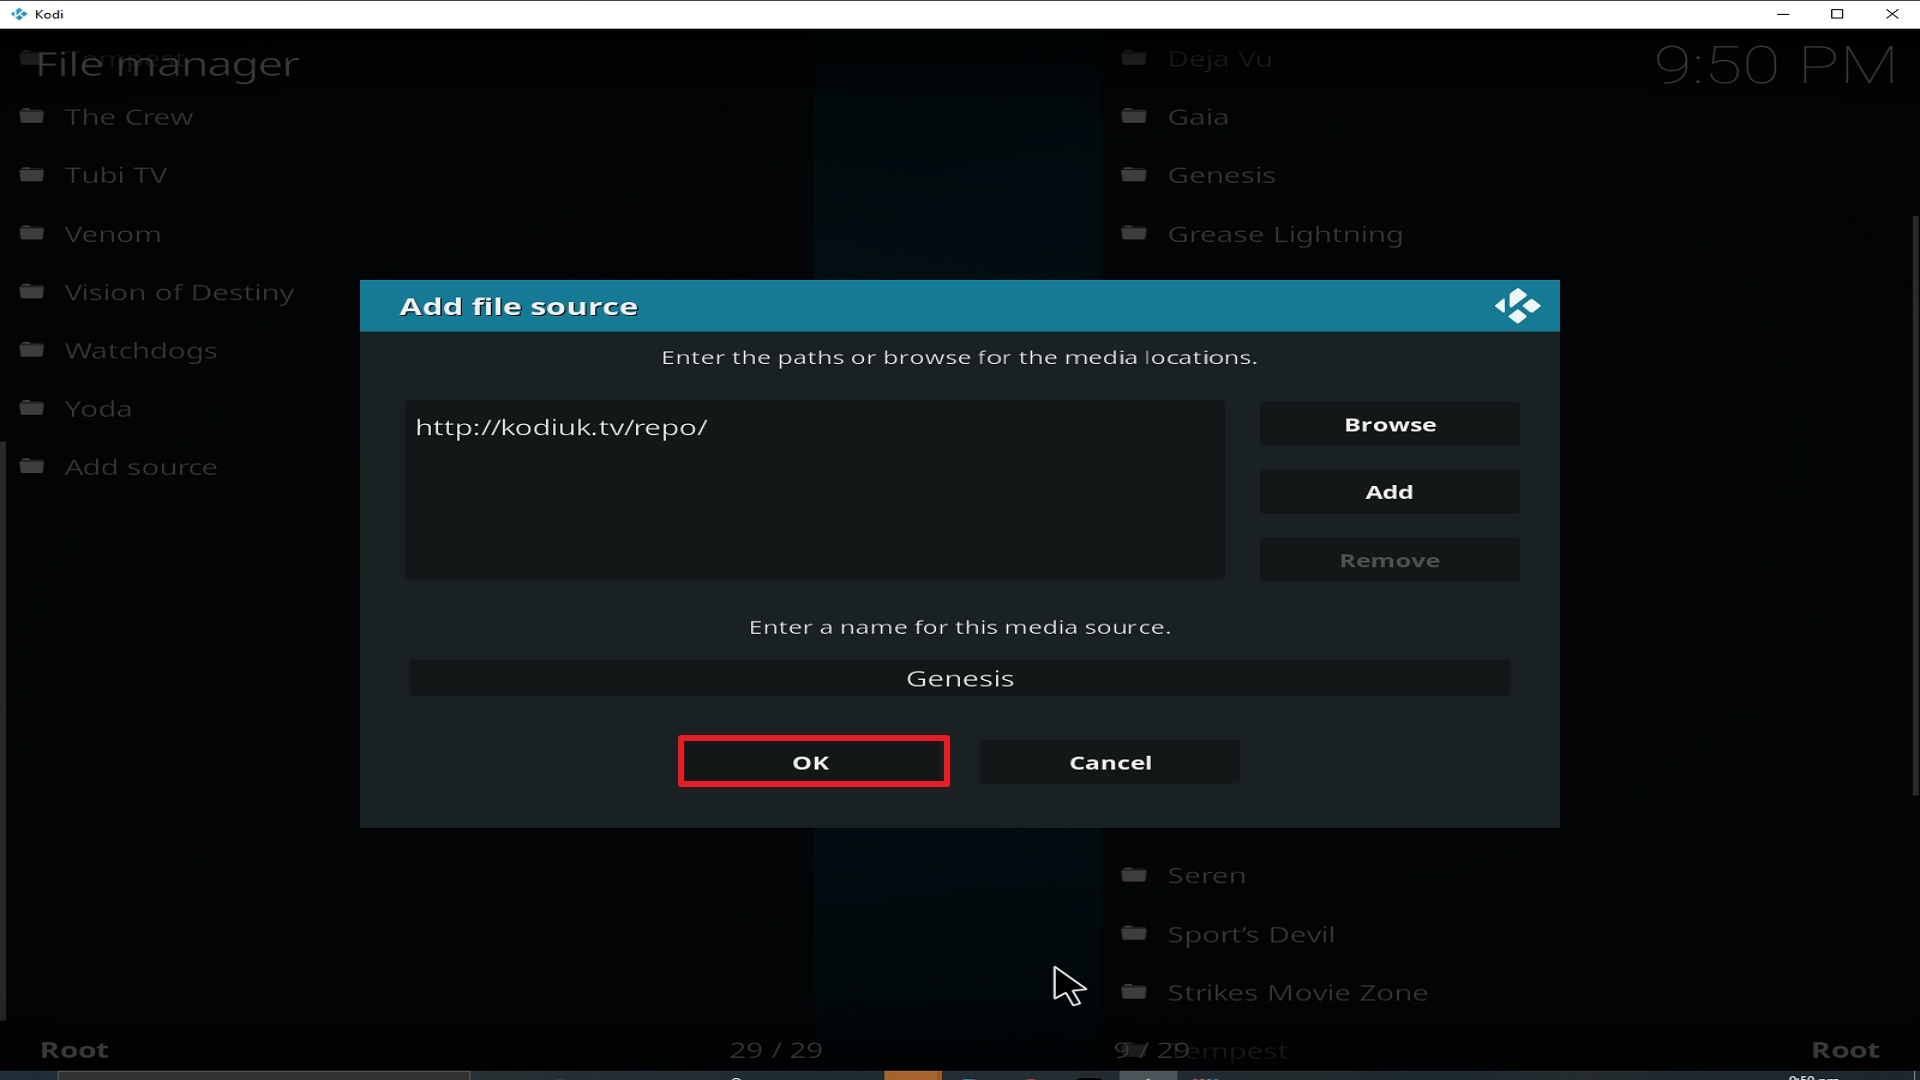The image size is (1920, 1080).
Task: Select Yoda source label
Action: tap(98, 409)
